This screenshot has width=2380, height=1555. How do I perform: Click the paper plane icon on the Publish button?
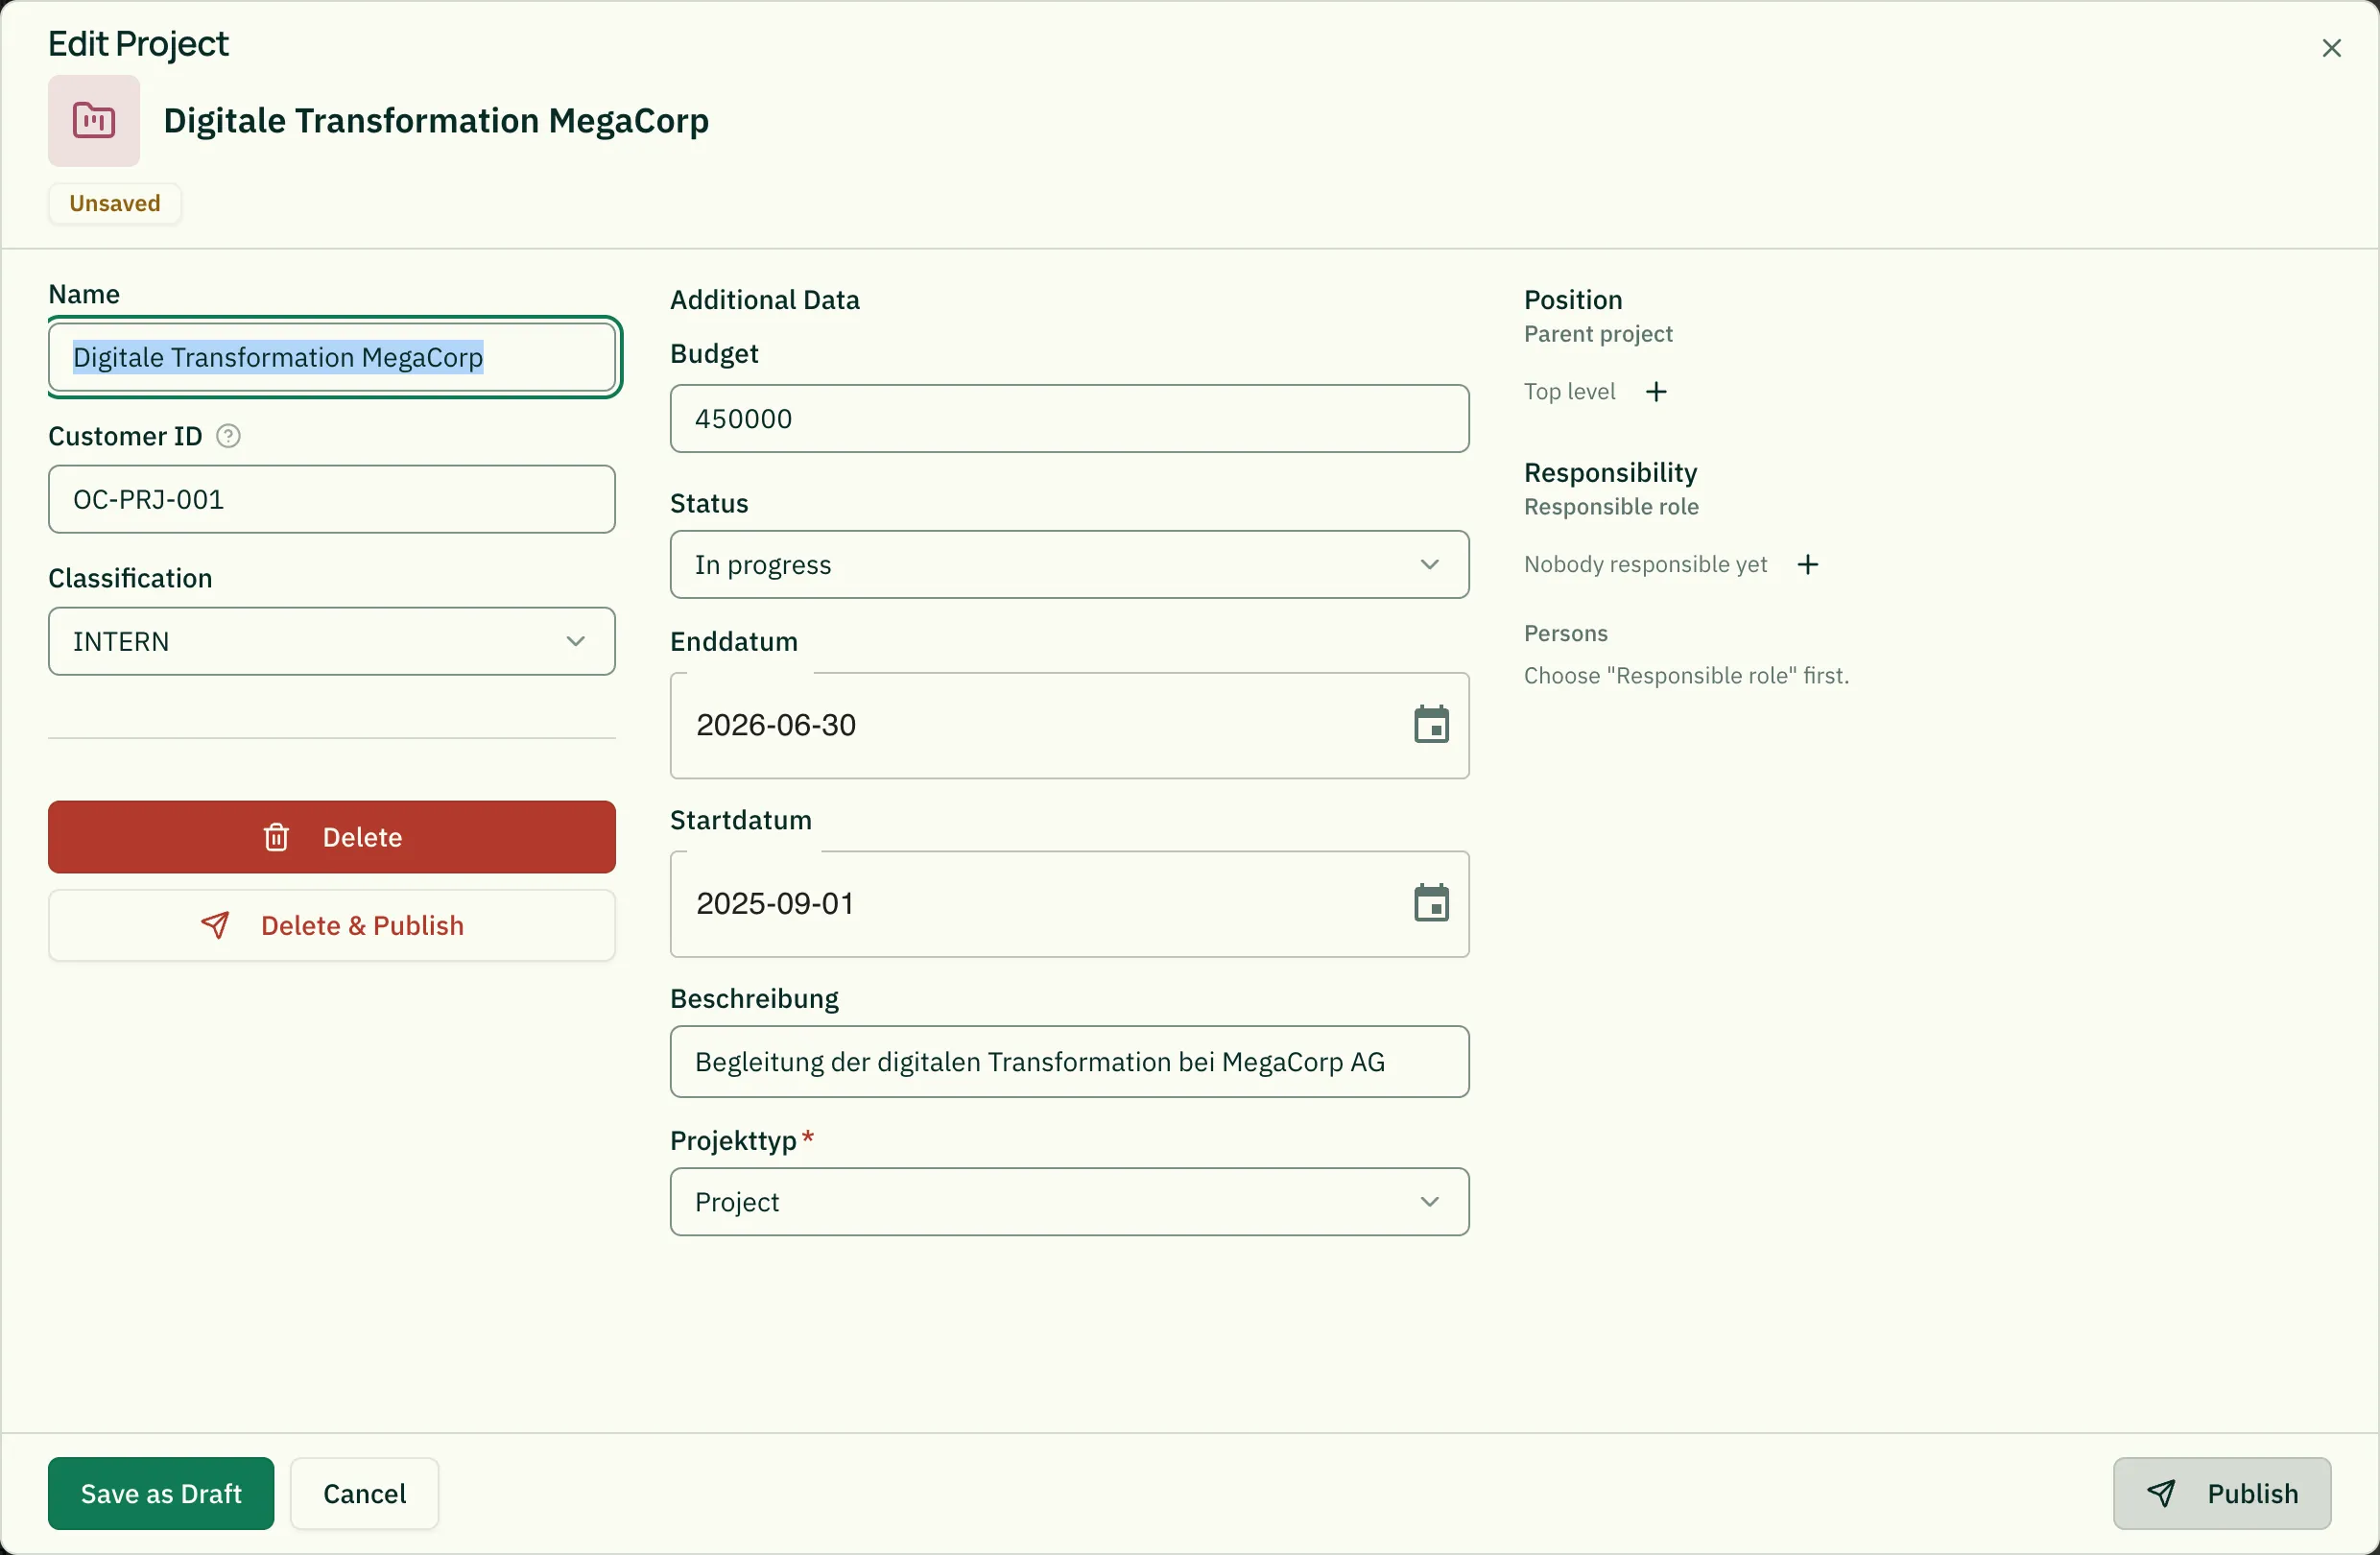coord(2160,1494)
